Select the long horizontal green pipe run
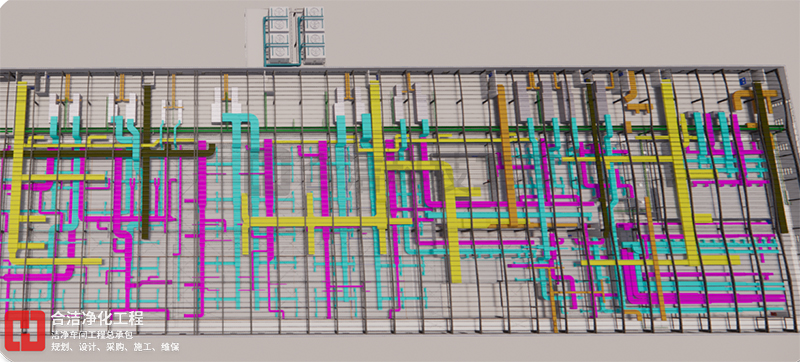The height and width of the screenshot is (362, 800). pos(393,130)
